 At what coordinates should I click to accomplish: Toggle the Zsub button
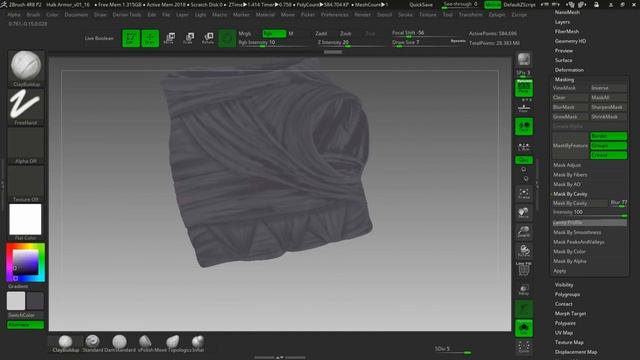point(346,33)
